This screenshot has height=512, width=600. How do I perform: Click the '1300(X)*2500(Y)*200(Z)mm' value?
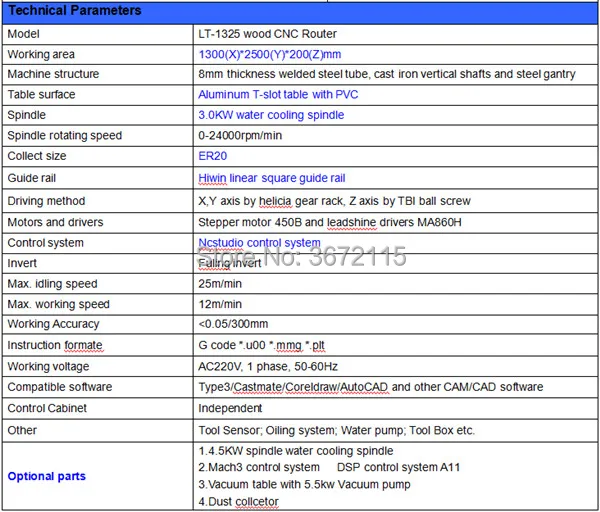coord(269,54)
